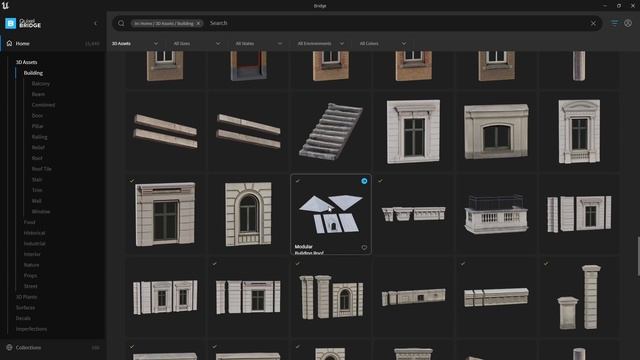640x360 pixels.
Task: Select the Street category
Action: pyautogui.click(x=31, y=286)
